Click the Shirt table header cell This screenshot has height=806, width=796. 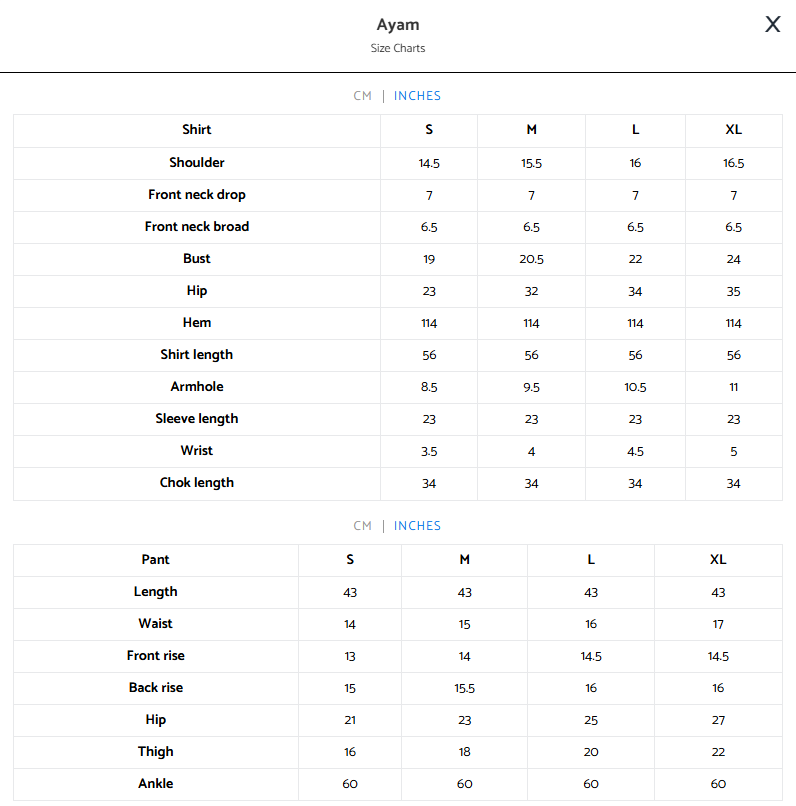click(x=197, y=130)
